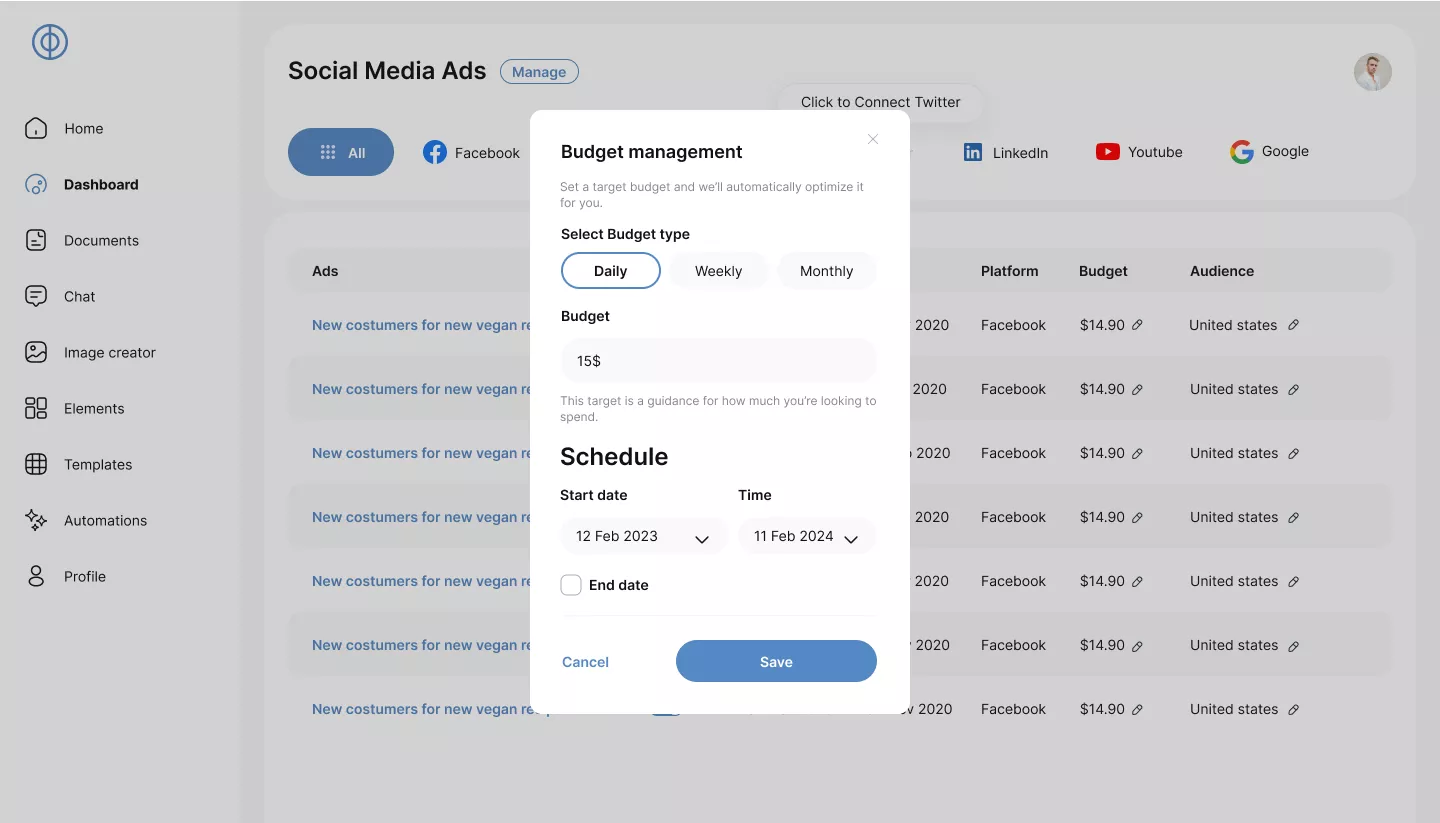The height and width of the screenshot is (823, 1440).
Task: Close the Budget management dialog
Action: coord(873,139)
